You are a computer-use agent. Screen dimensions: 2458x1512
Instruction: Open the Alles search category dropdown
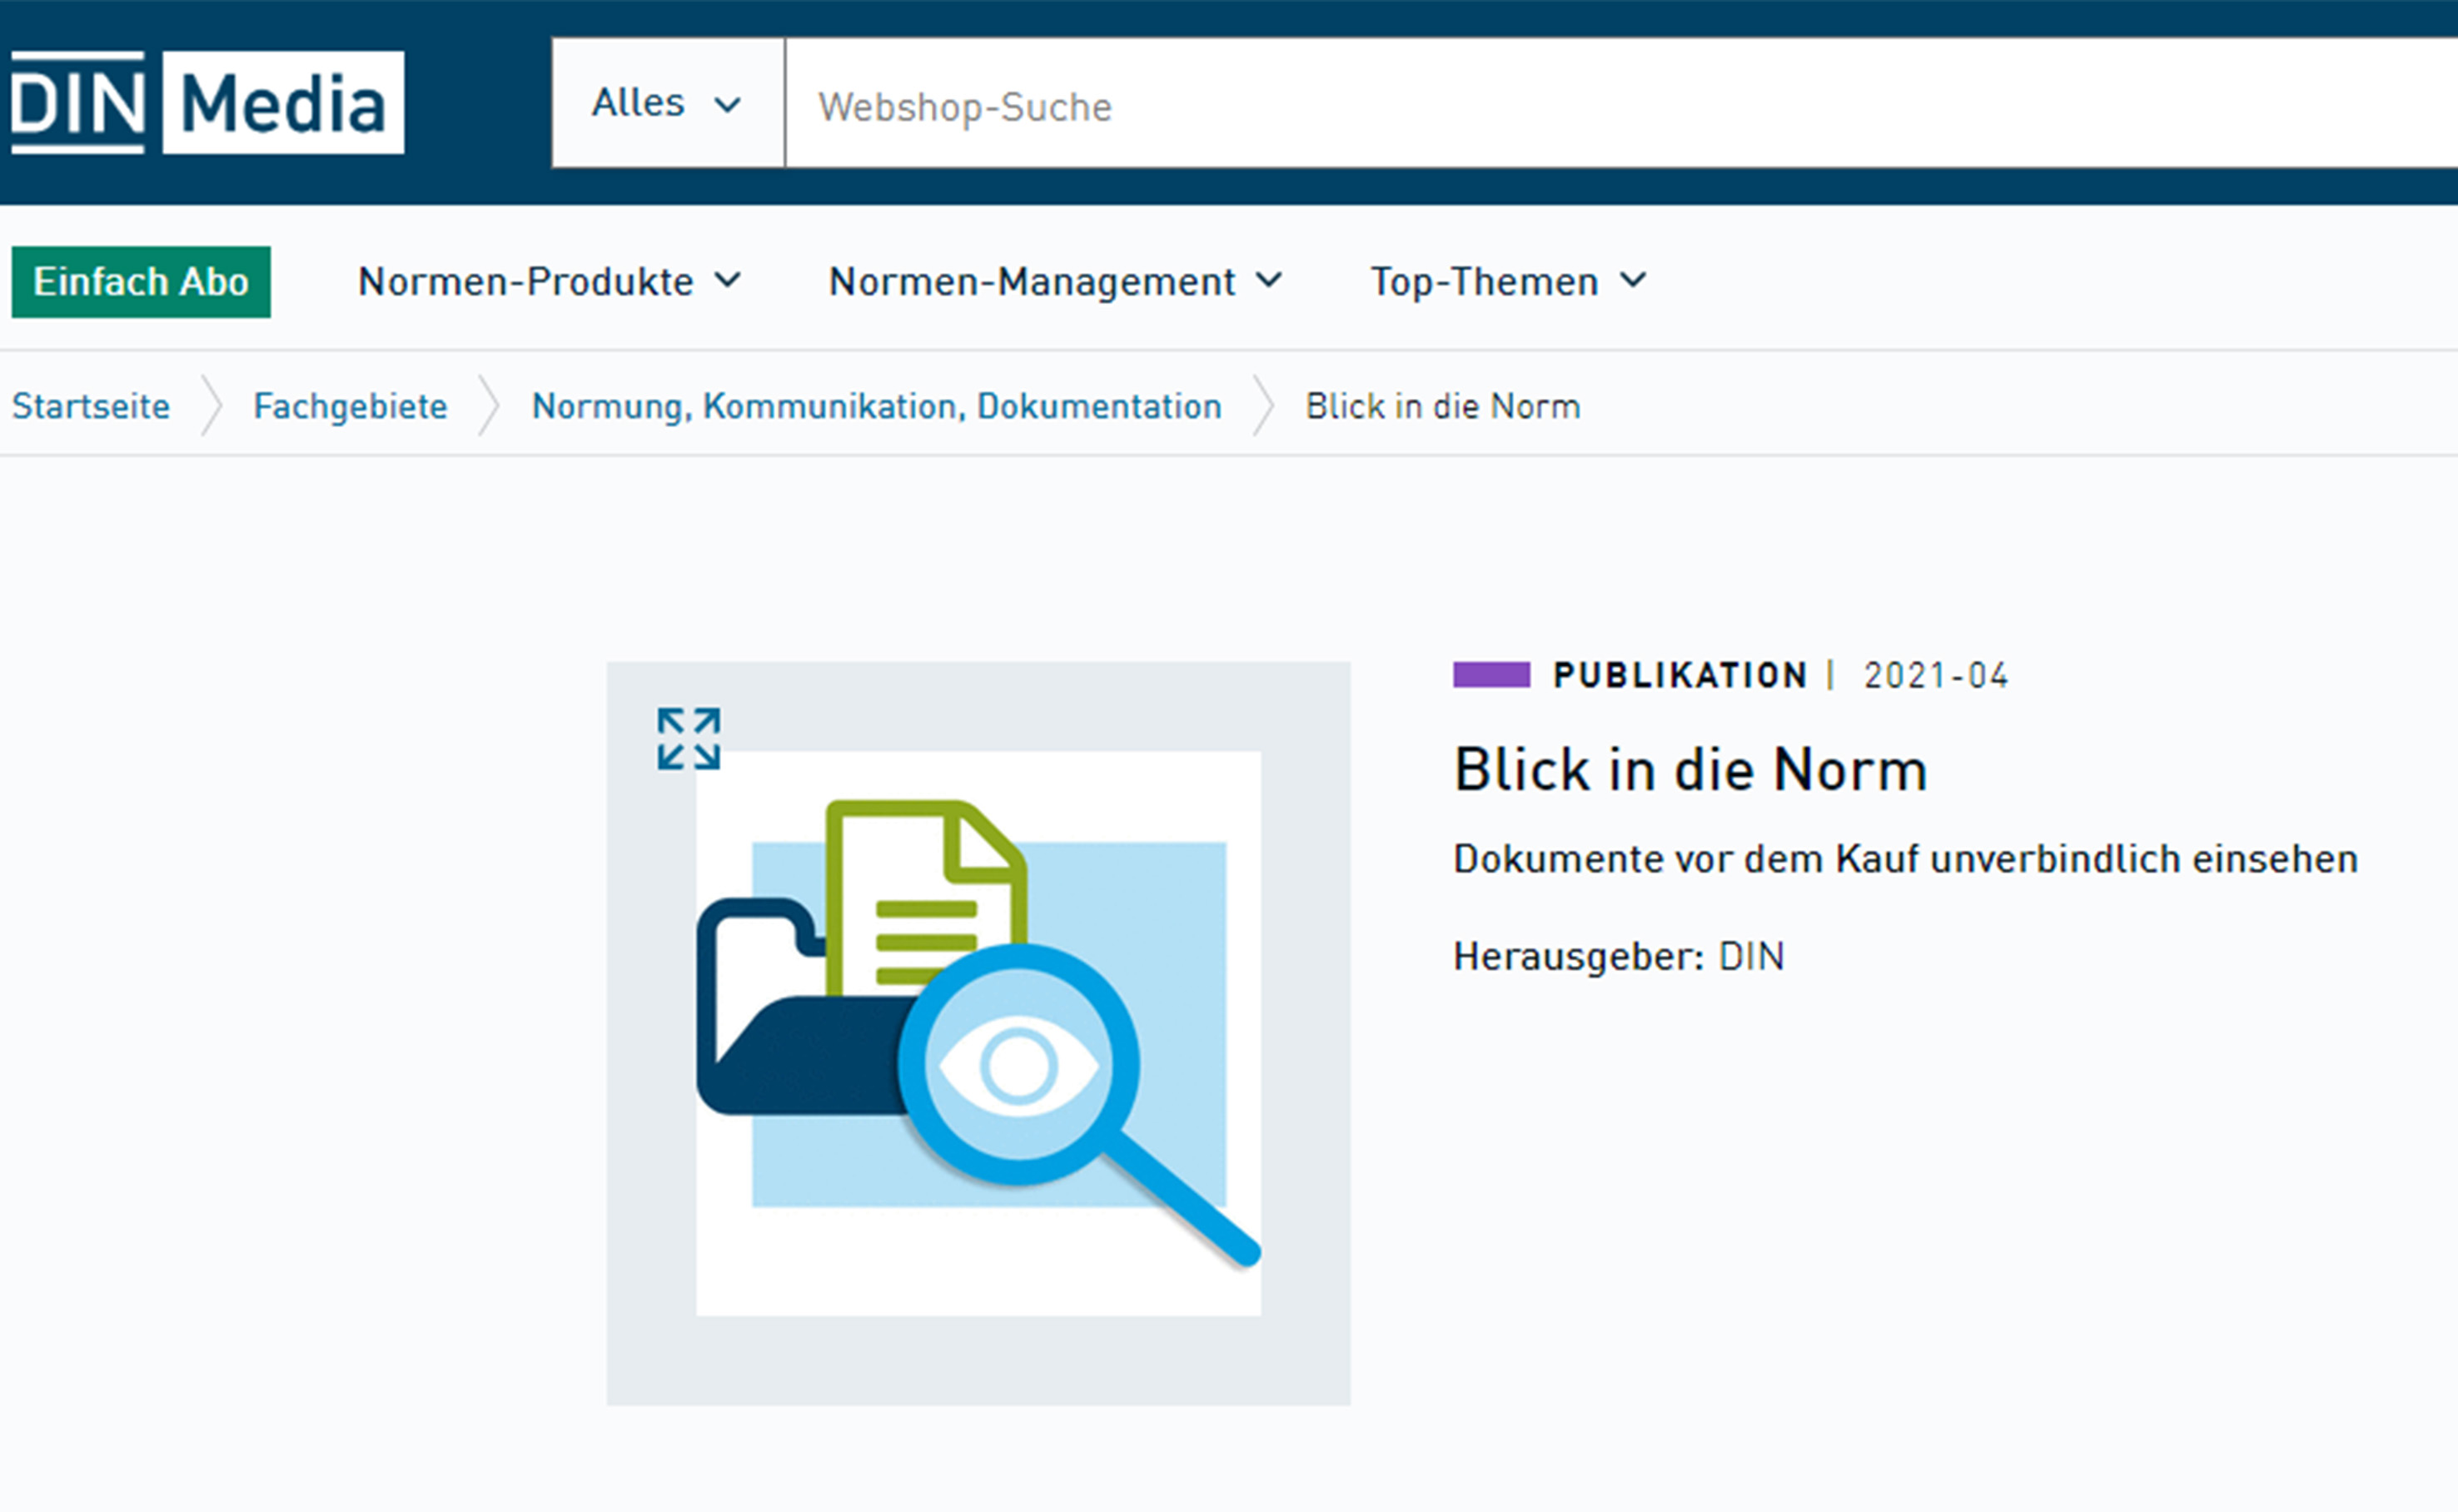point(667,103)
